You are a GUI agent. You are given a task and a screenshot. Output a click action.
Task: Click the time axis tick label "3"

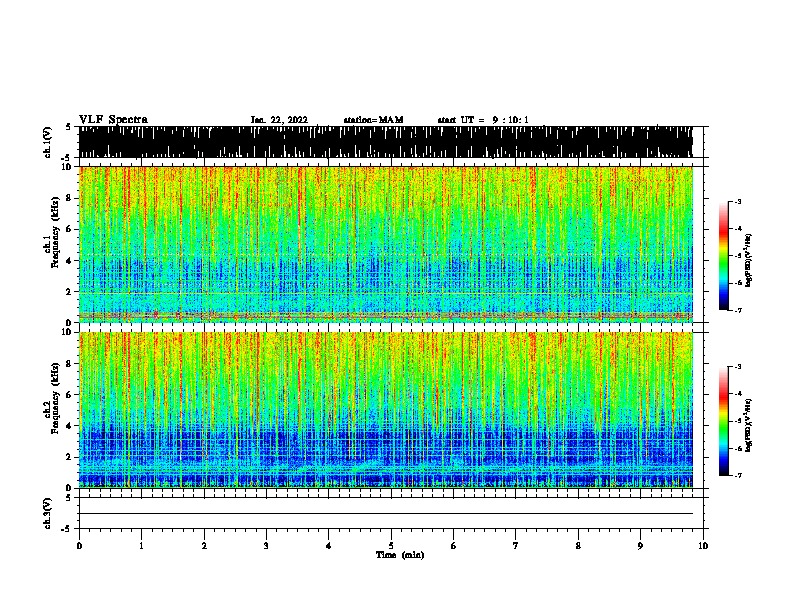click(266, 546)
